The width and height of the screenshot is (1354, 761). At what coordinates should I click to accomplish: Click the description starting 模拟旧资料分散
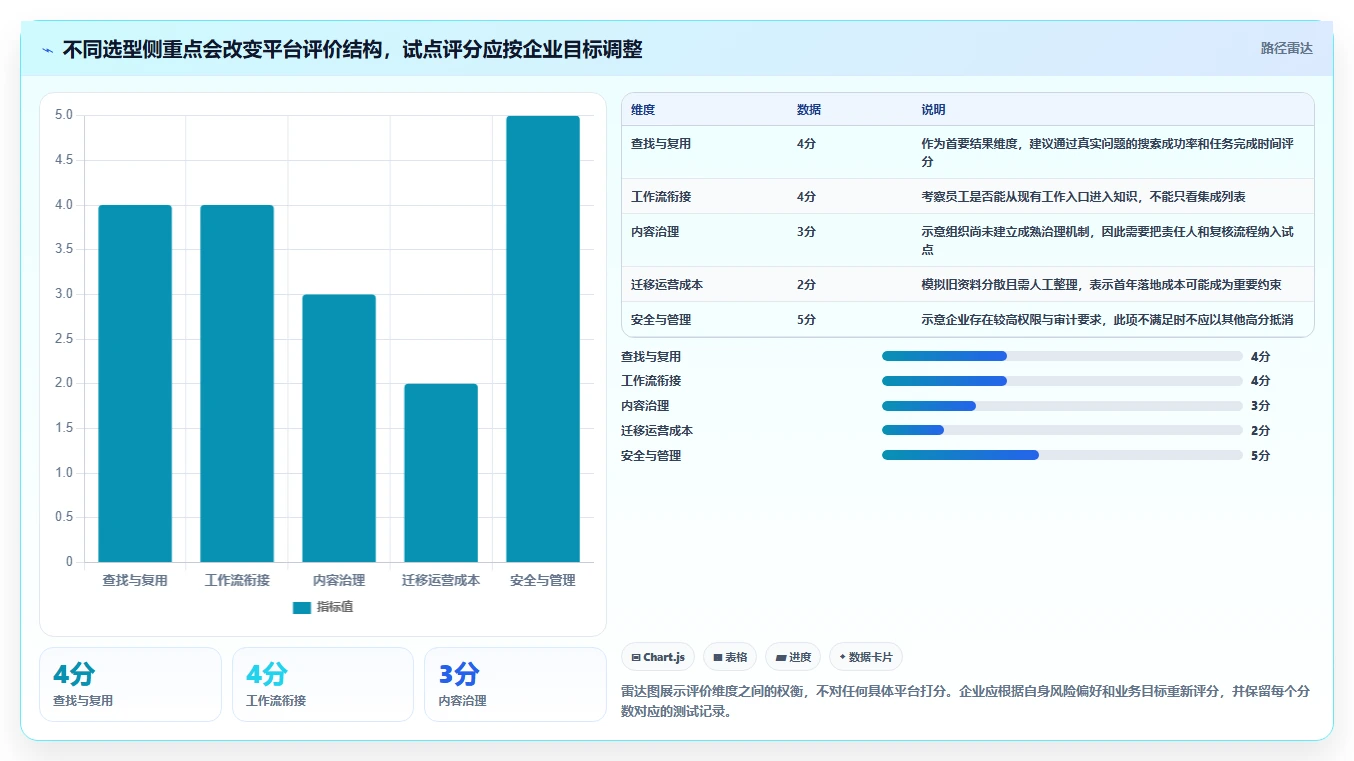(x=1101, y=285)
